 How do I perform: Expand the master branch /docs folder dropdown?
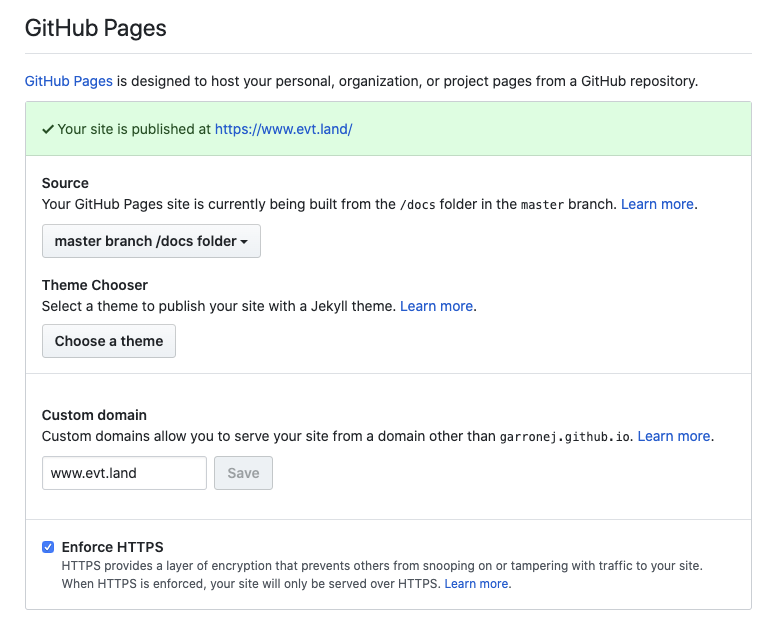click(x=151, y=241)
